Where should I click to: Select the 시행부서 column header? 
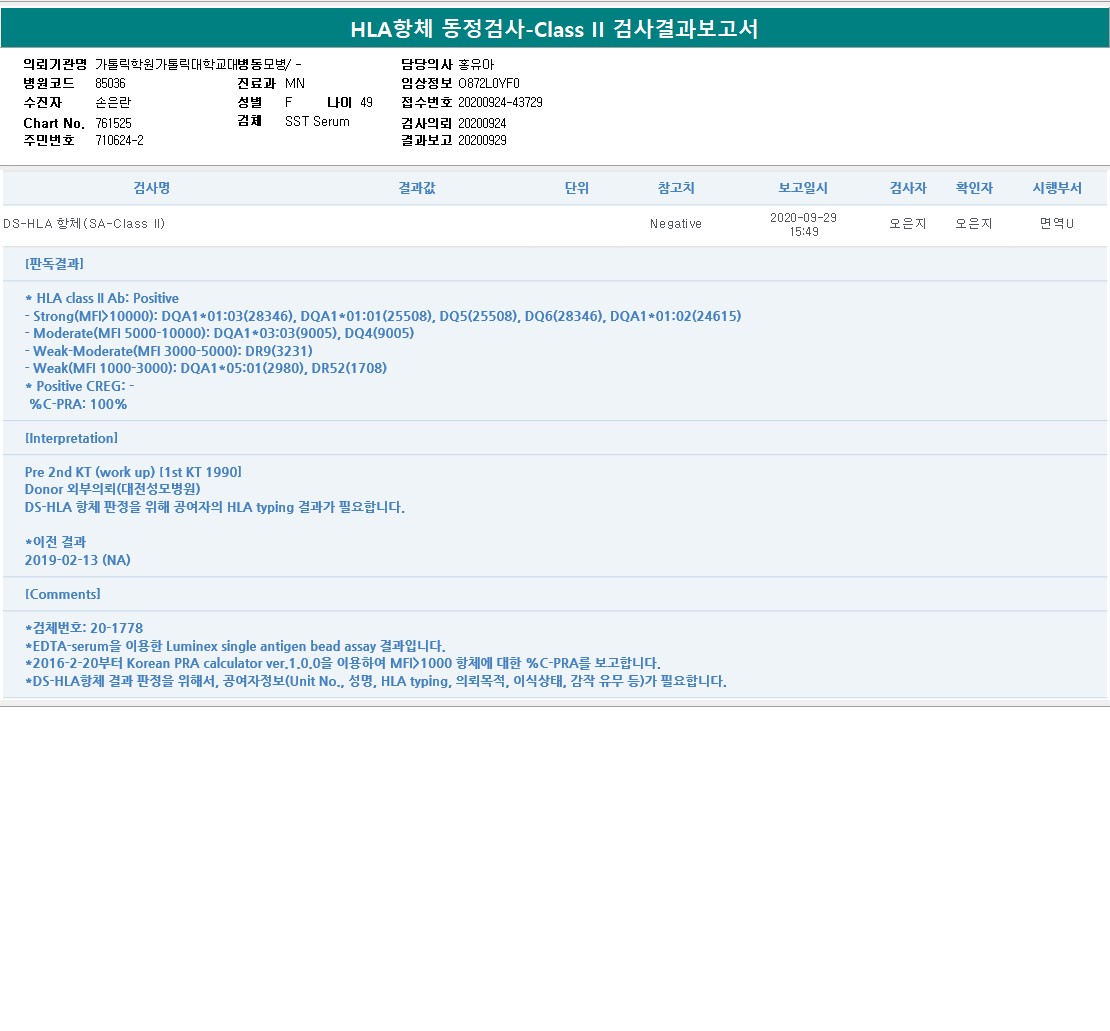(x=1057, y=188)
